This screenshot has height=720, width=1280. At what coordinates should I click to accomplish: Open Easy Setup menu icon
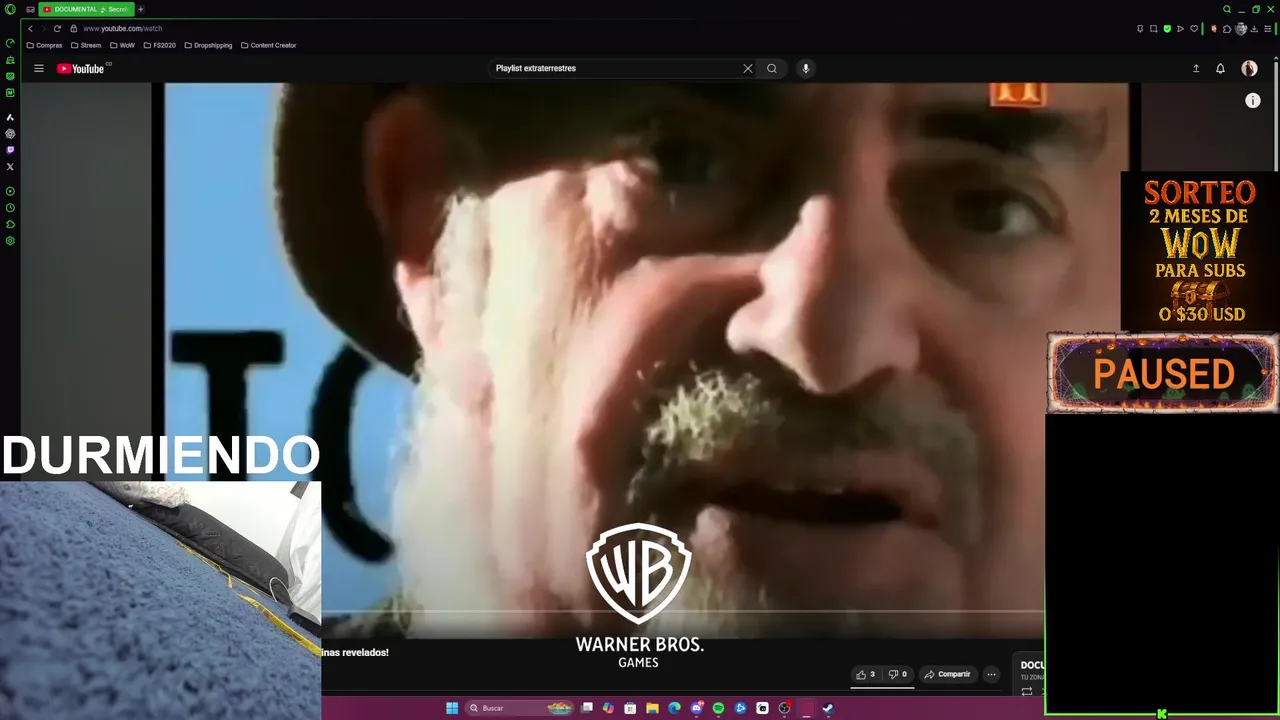1267,28
